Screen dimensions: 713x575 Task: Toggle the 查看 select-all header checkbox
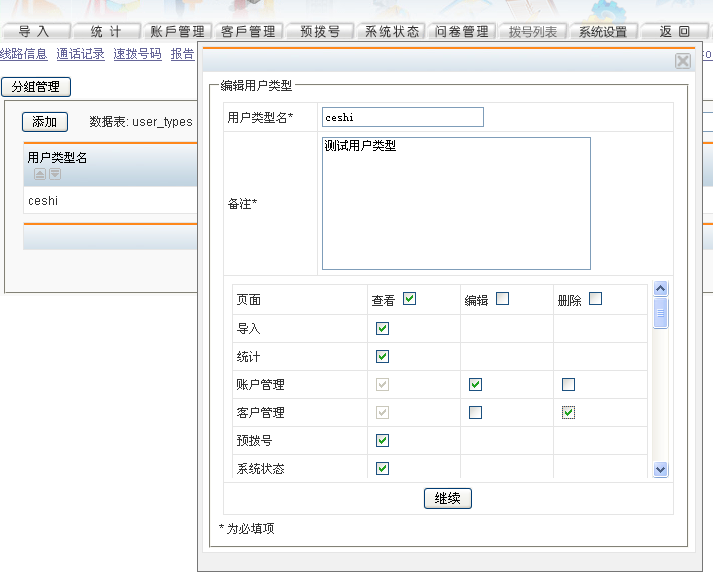(409, 298)
